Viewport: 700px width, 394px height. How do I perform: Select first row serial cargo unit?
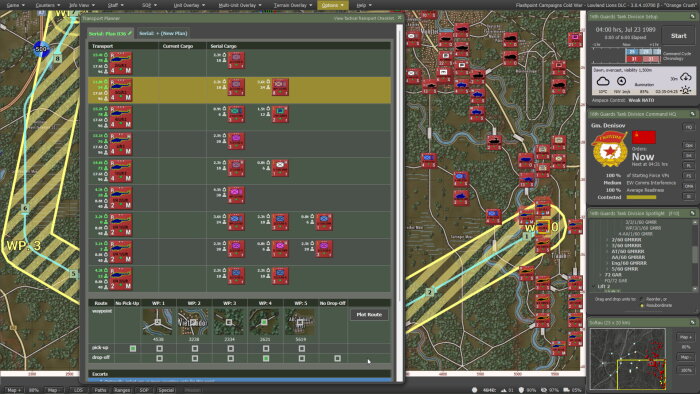236,61
